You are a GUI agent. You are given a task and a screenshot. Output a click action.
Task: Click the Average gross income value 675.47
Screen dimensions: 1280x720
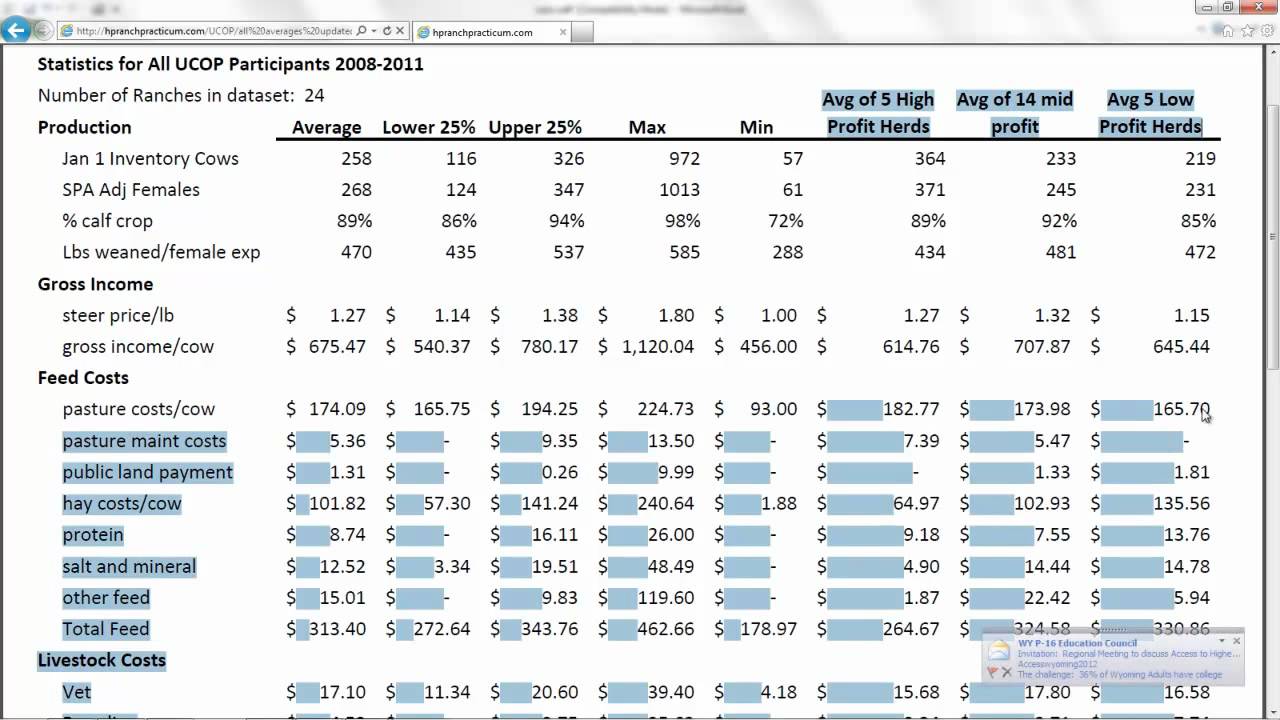[338, 347]
